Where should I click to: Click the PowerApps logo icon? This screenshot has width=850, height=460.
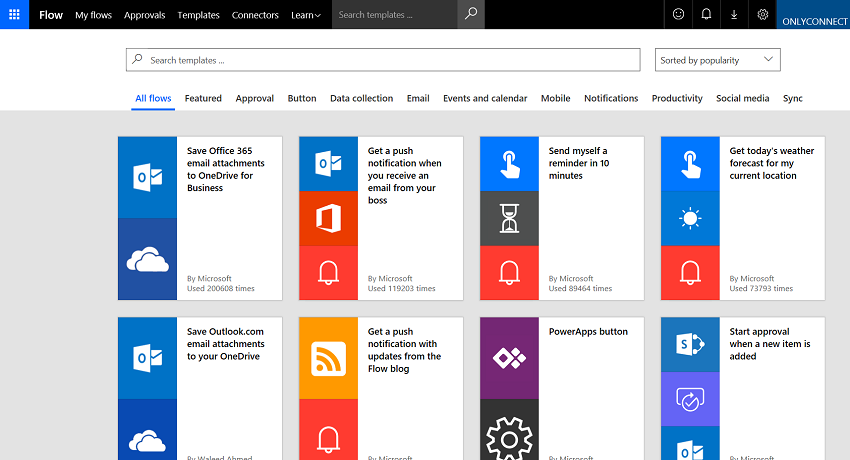coord(510,358)
